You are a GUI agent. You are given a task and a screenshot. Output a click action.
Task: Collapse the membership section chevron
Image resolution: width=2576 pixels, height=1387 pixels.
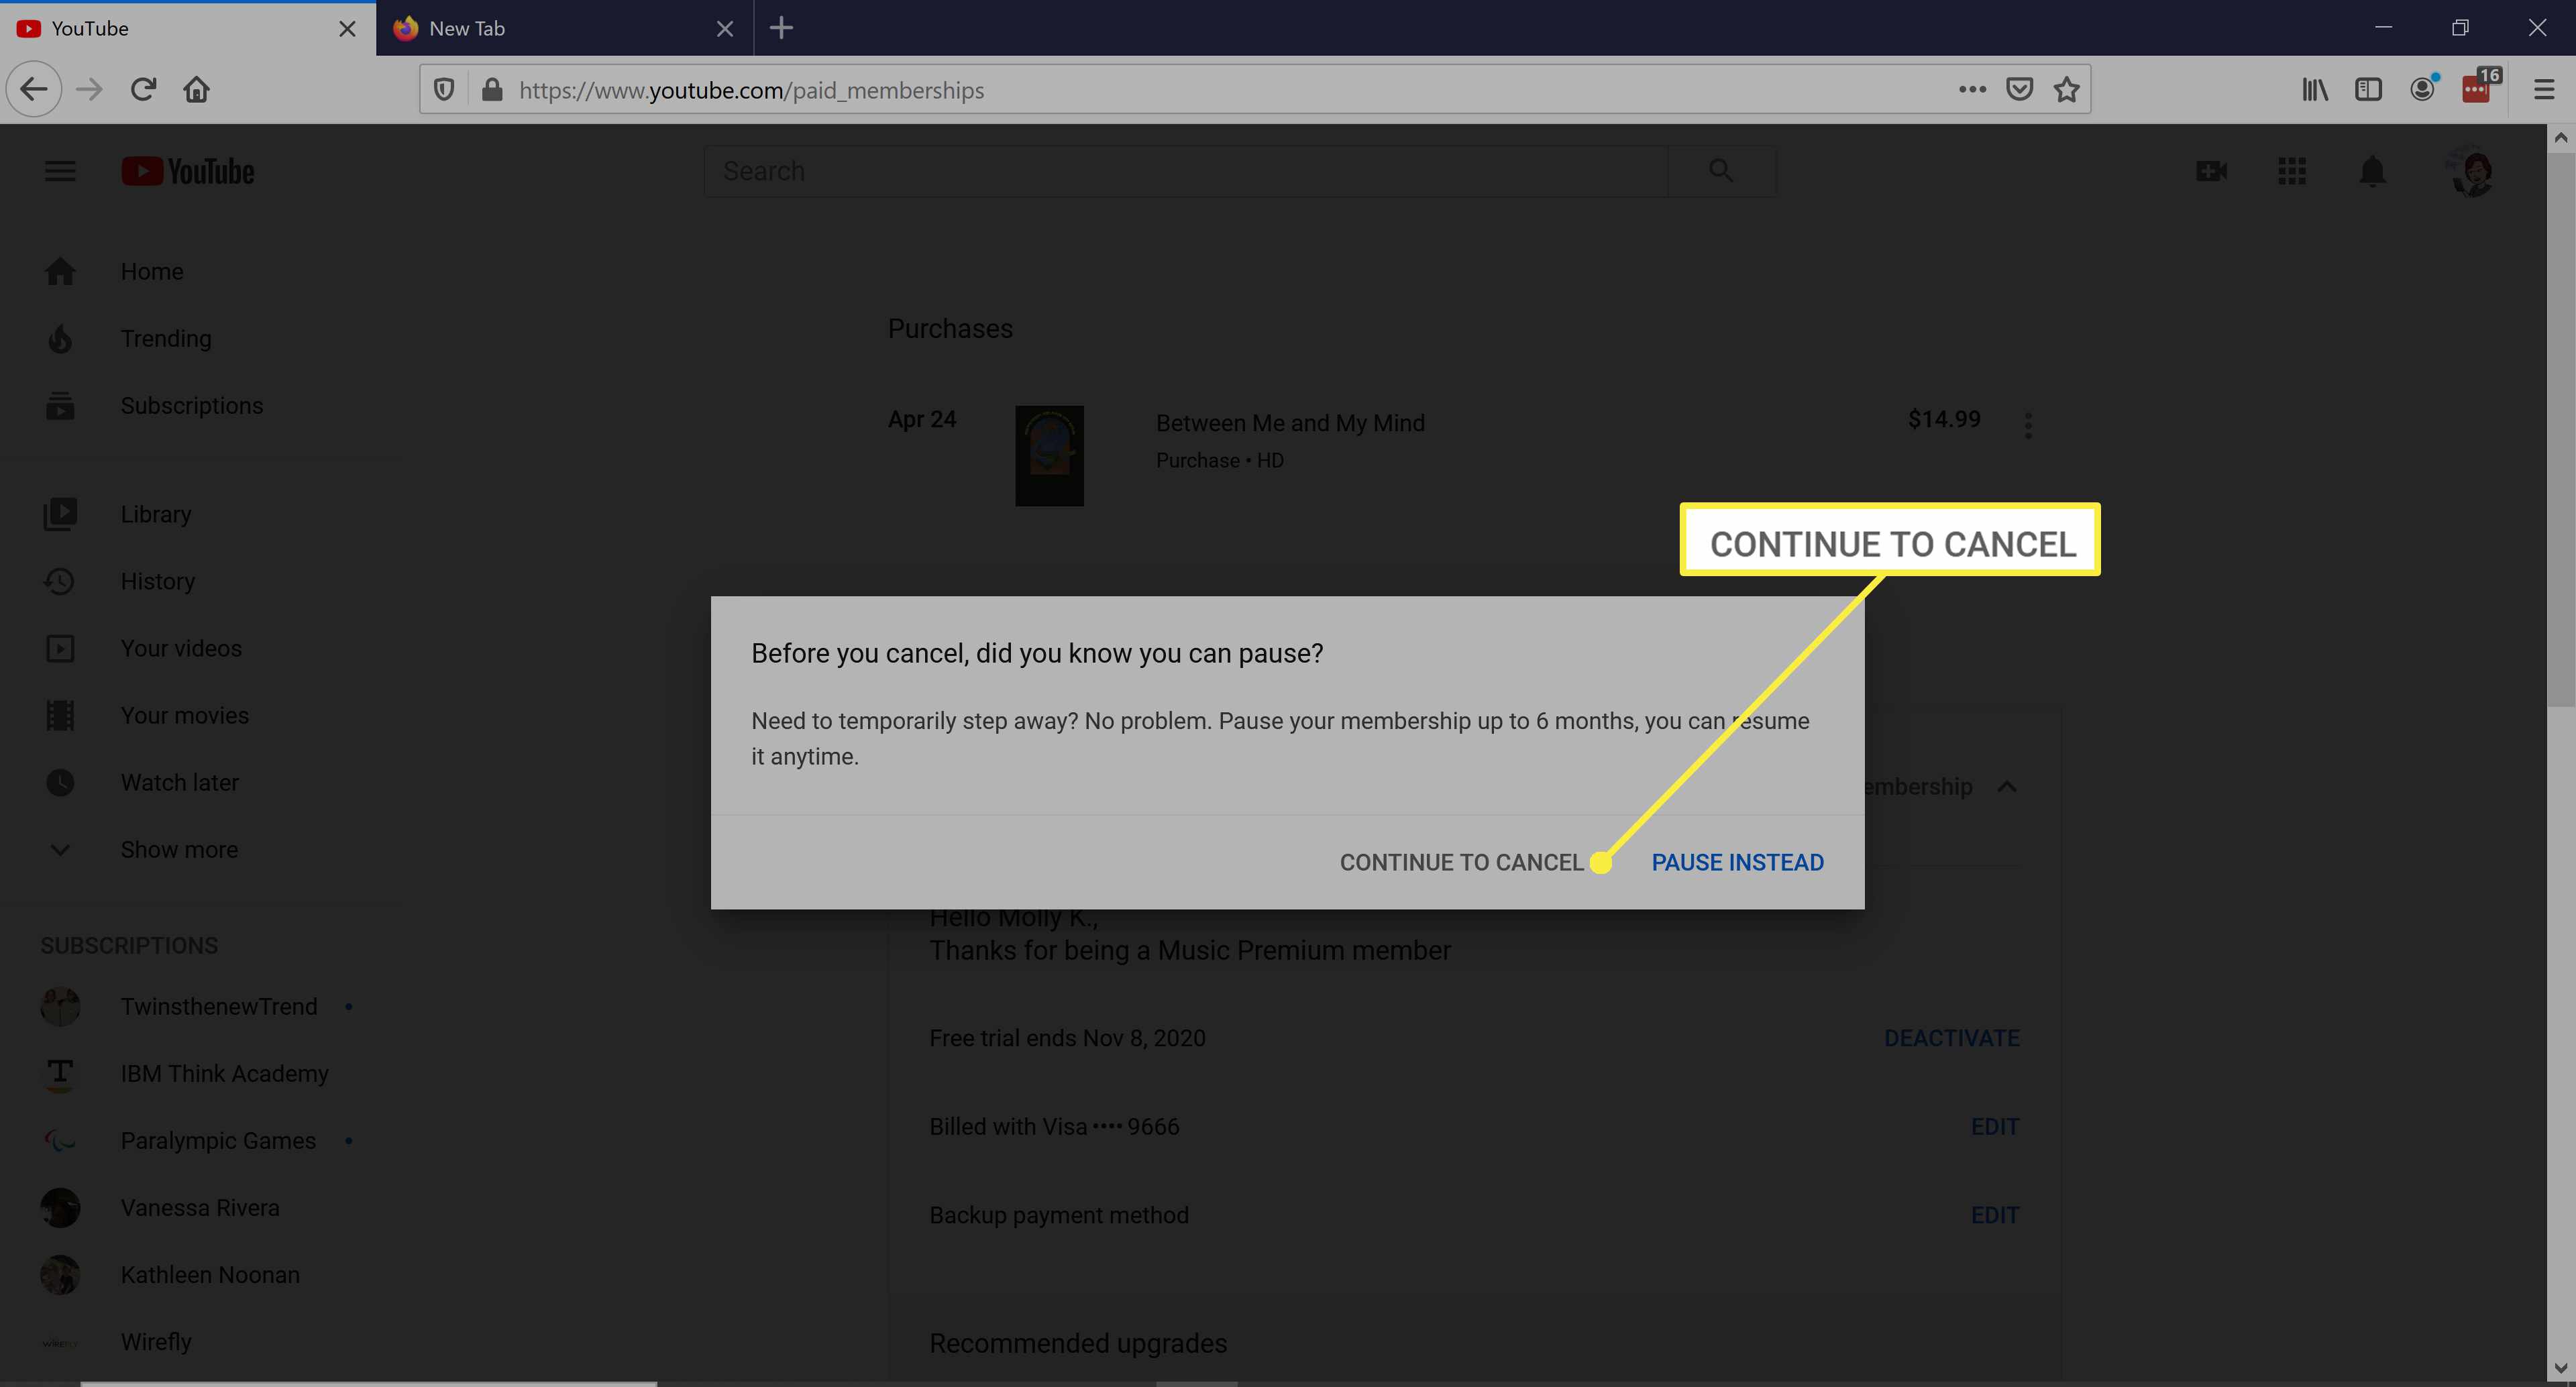pos(2006,787)
